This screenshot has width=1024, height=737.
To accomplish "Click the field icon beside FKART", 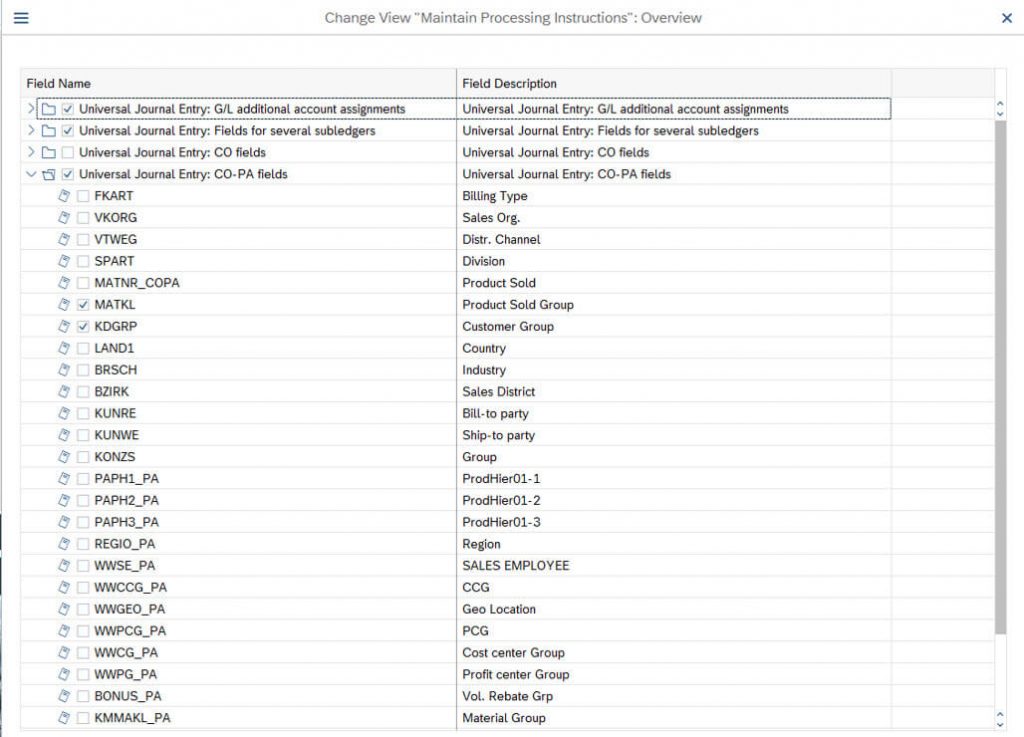I will (64, 196).
